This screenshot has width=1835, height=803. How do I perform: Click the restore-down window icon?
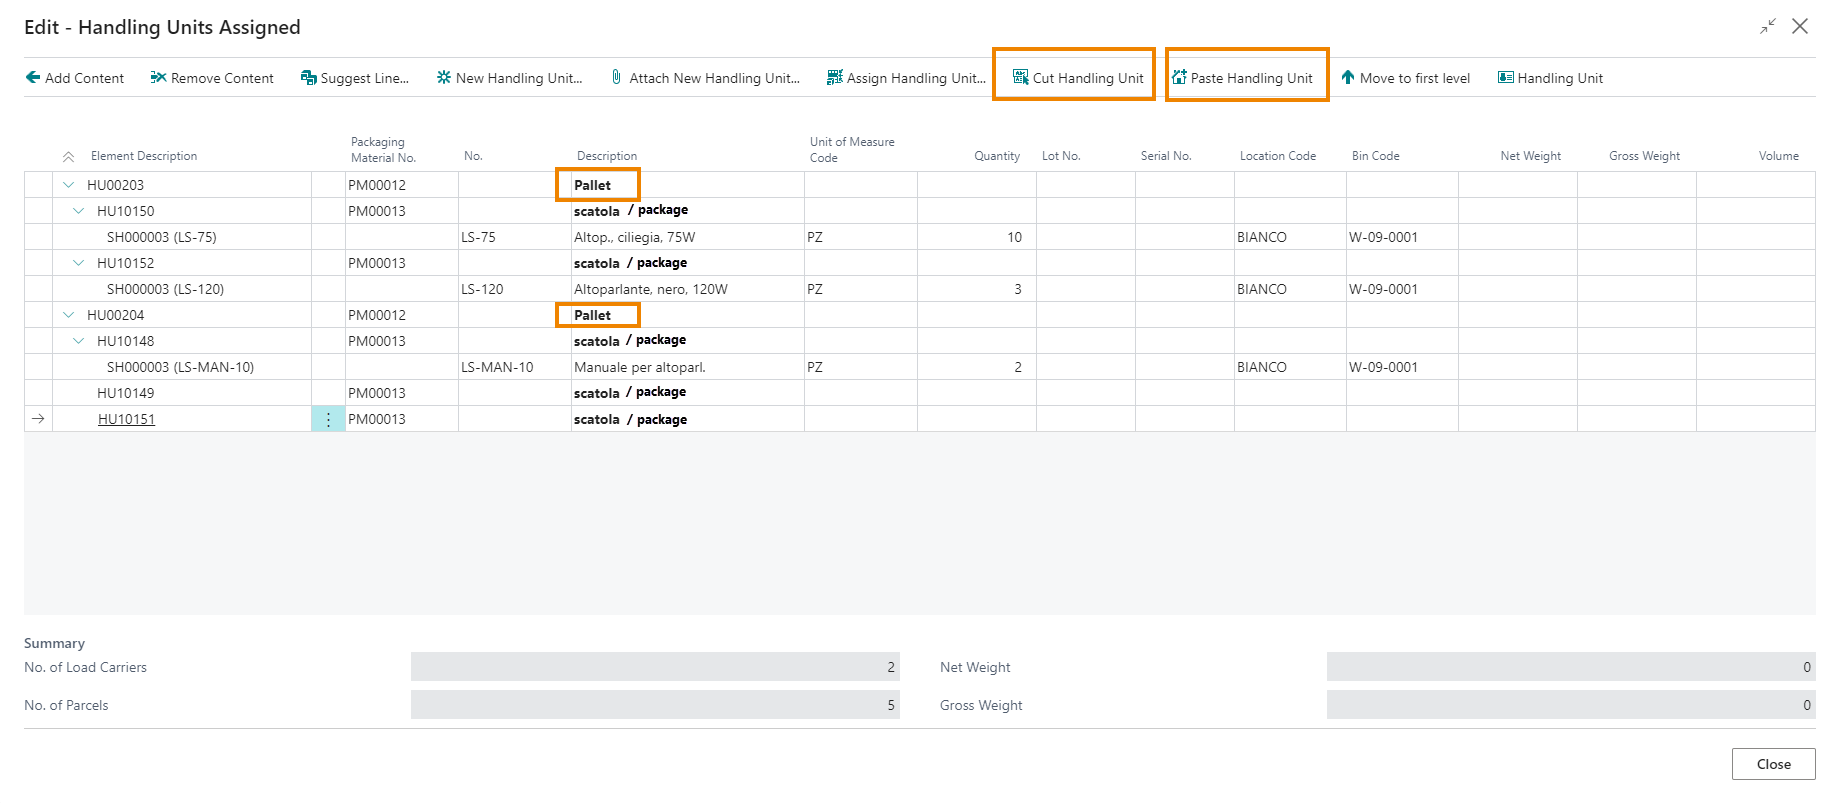(x=1768, y=27)
